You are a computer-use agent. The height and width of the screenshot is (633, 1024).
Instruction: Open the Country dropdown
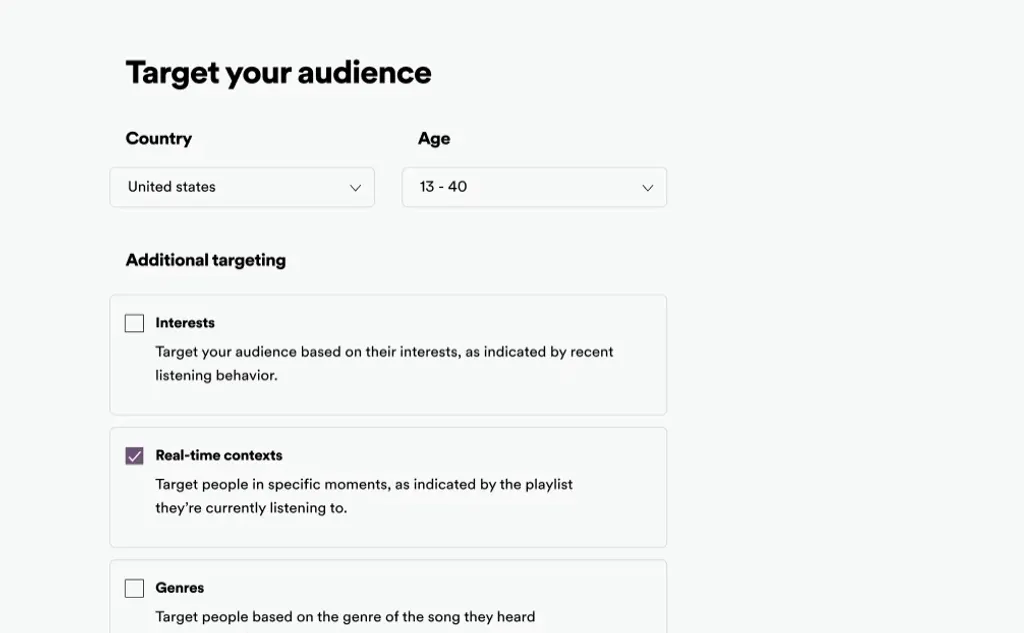point(242,187)
